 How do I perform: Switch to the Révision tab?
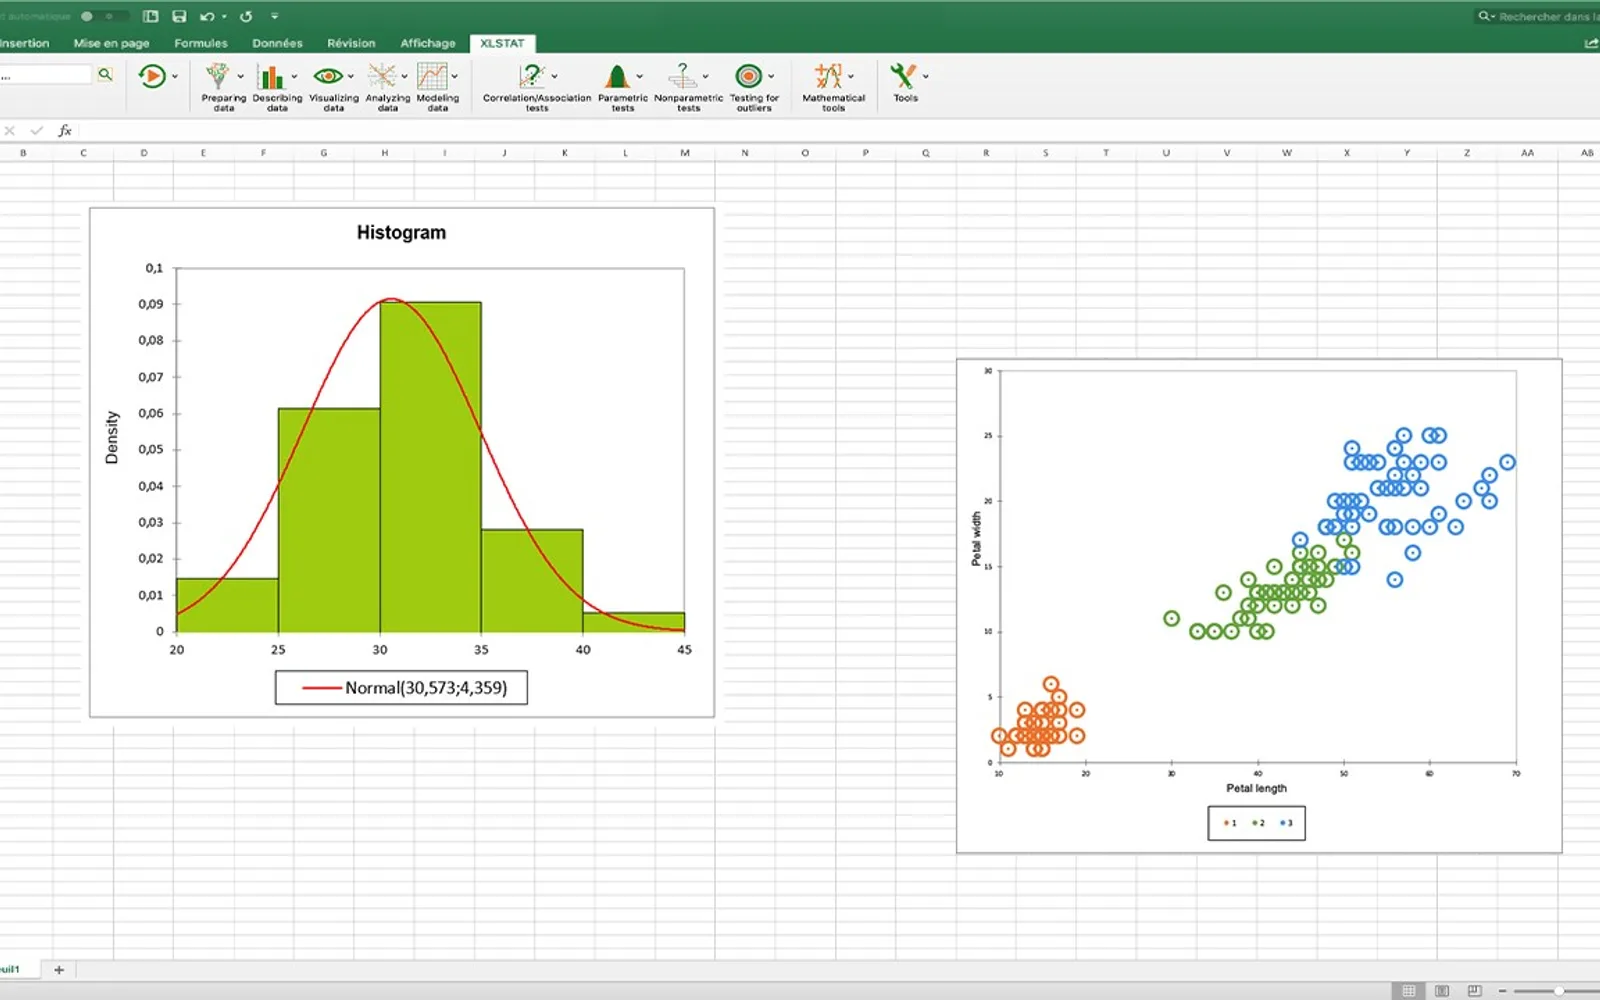[351, 43]
